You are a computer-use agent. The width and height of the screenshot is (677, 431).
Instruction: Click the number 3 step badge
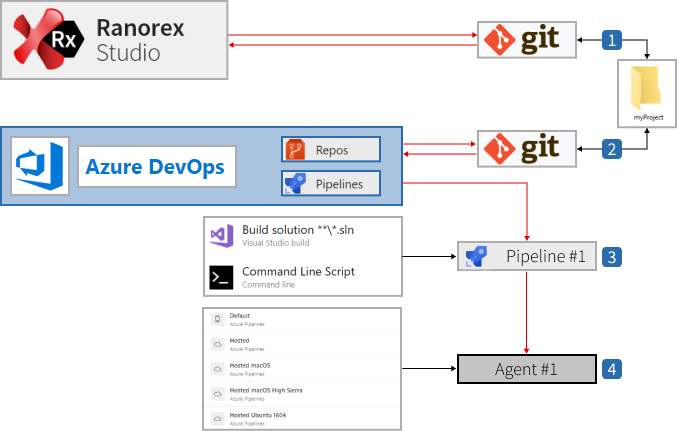click(612, 256)
